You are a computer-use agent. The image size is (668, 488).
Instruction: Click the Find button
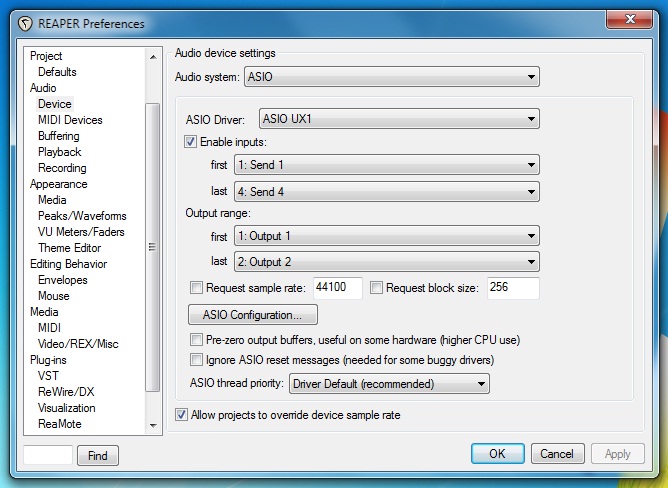point(98,456)
